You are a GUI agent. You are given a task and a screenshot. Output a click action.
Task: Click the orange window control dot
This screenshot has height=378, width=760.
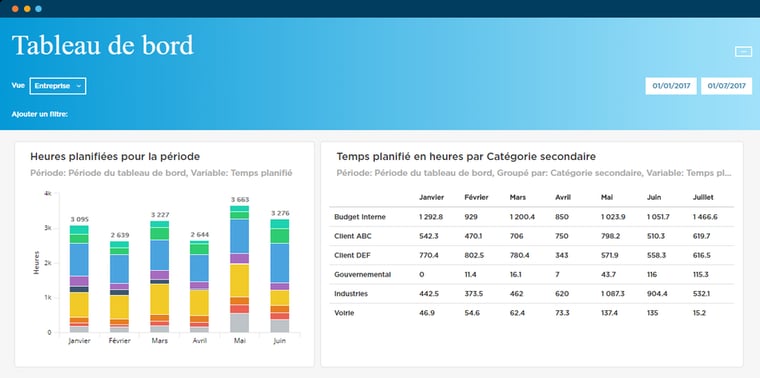pyautogui.click(x=16, y=9)
